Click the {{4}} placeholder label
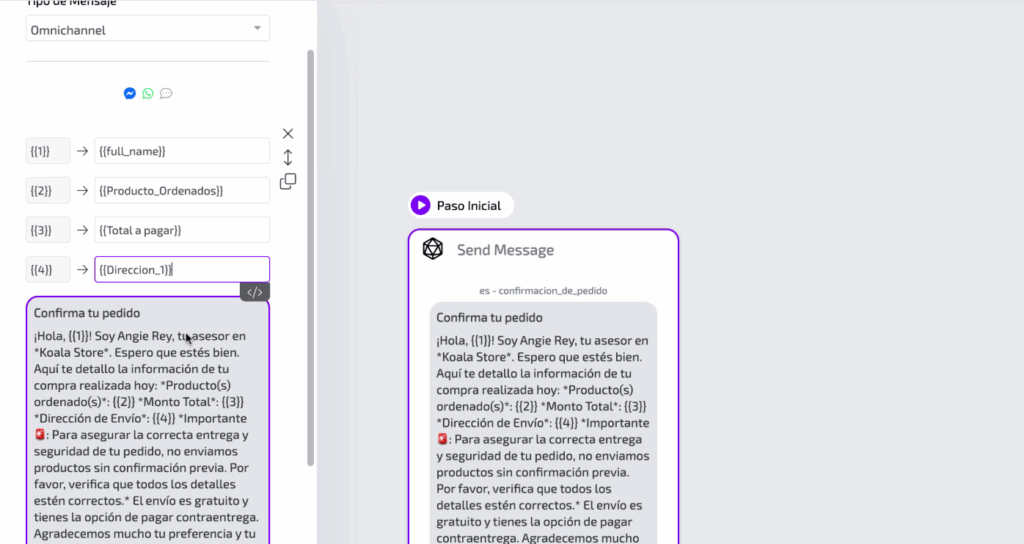 pos(47,269)
